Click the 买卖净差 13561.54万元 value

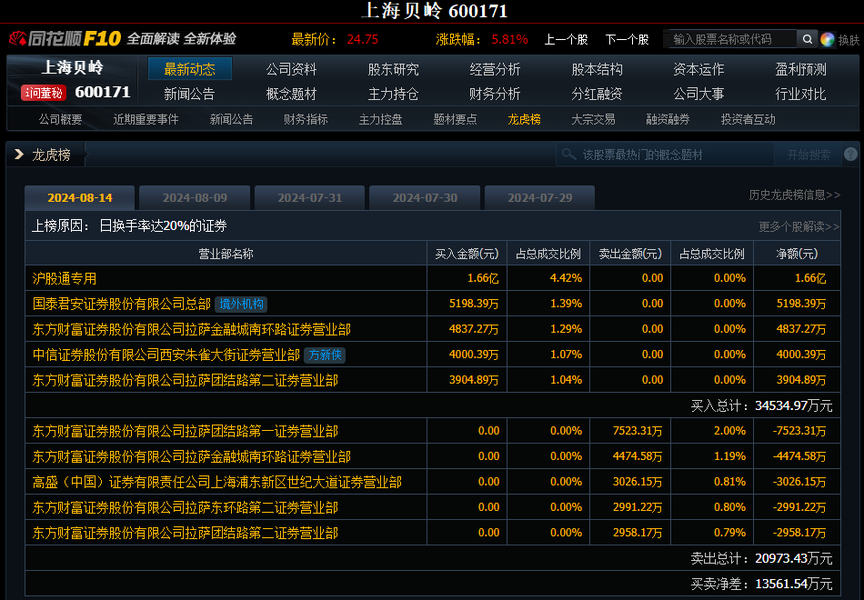click(x=762, y=584)
